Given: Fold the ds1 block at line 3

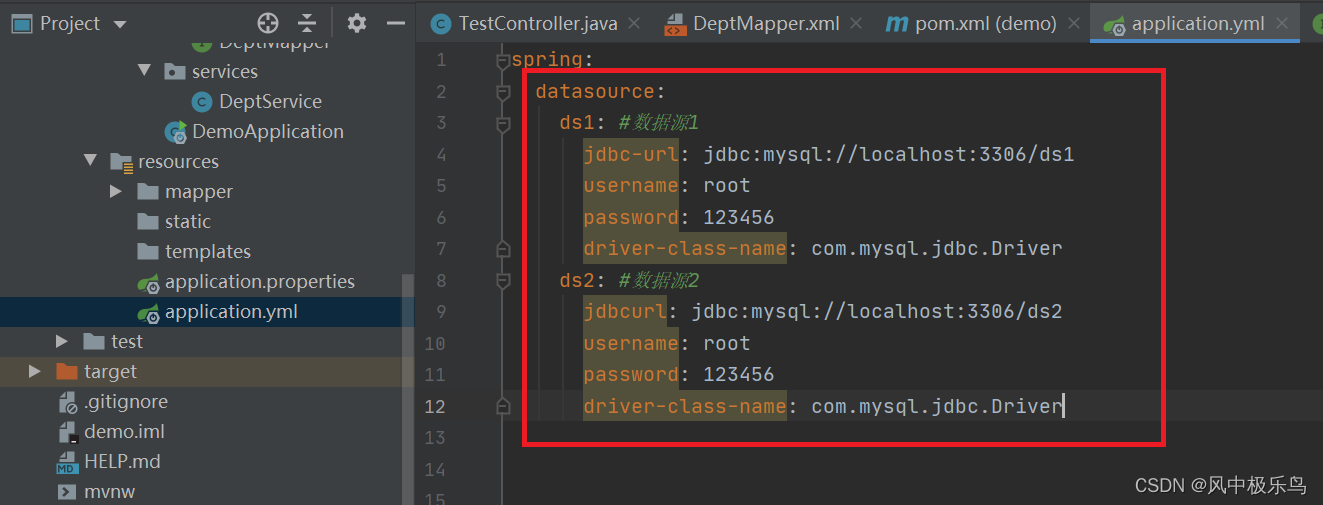Looking at the screenshot, I should tap(503, 124).
